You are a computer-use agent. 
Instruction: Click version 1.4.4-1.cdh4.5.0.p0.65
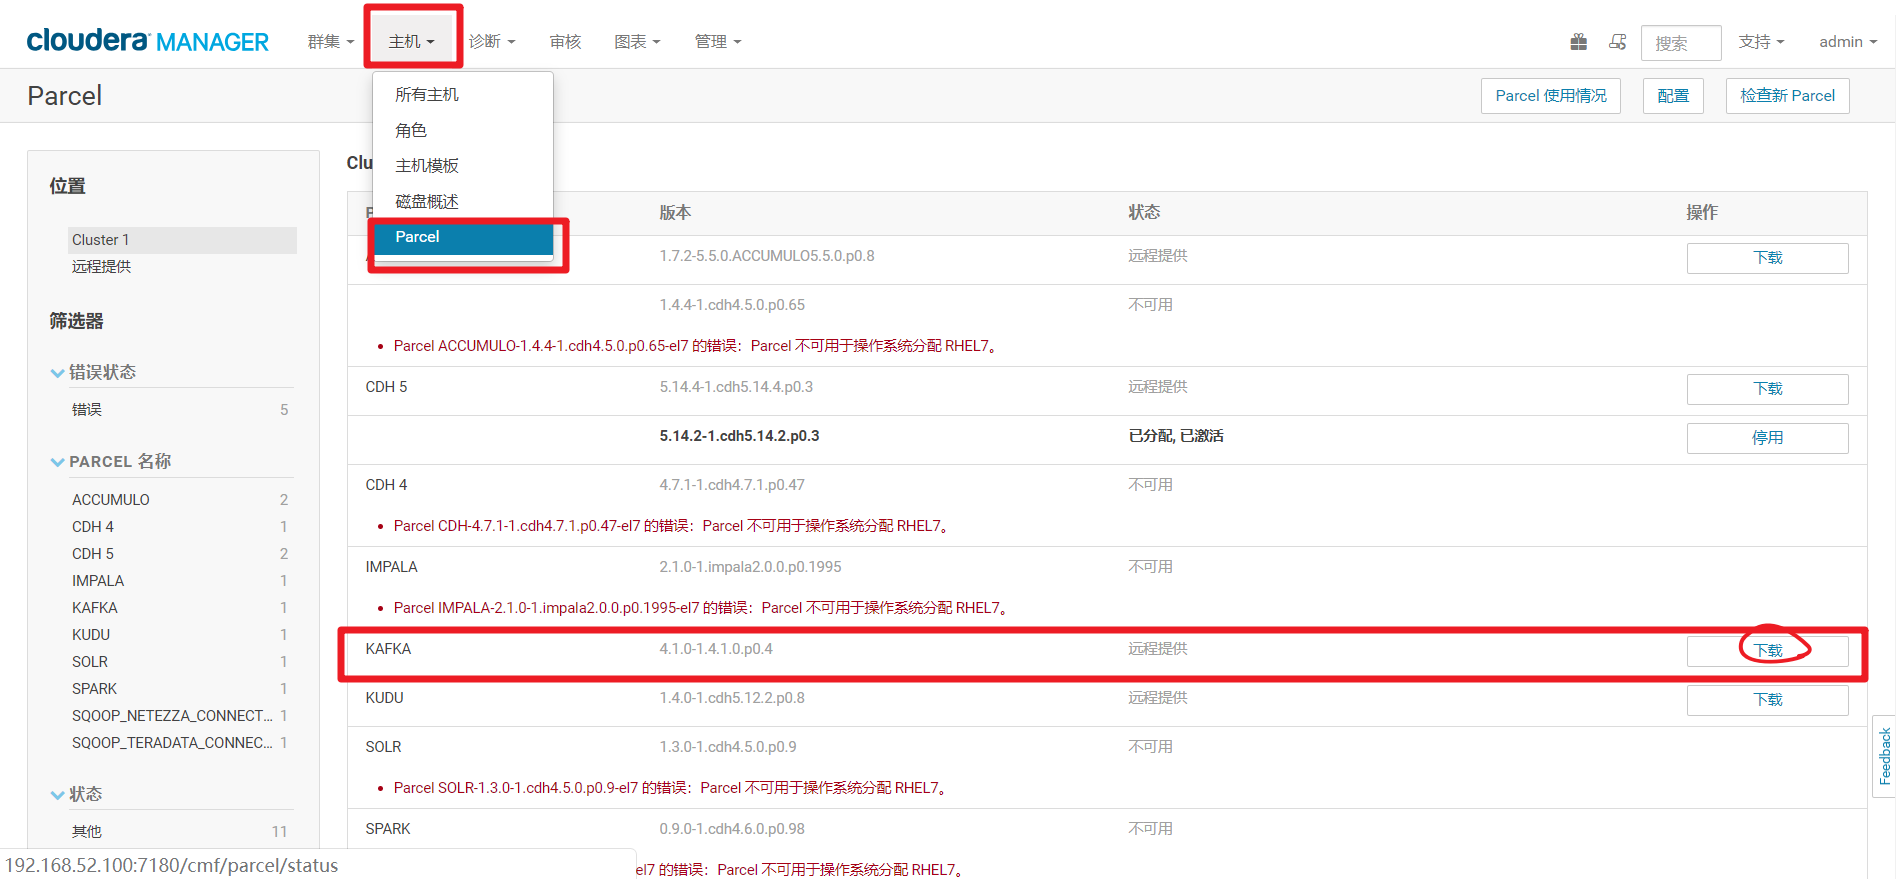(x=732, y=305)
